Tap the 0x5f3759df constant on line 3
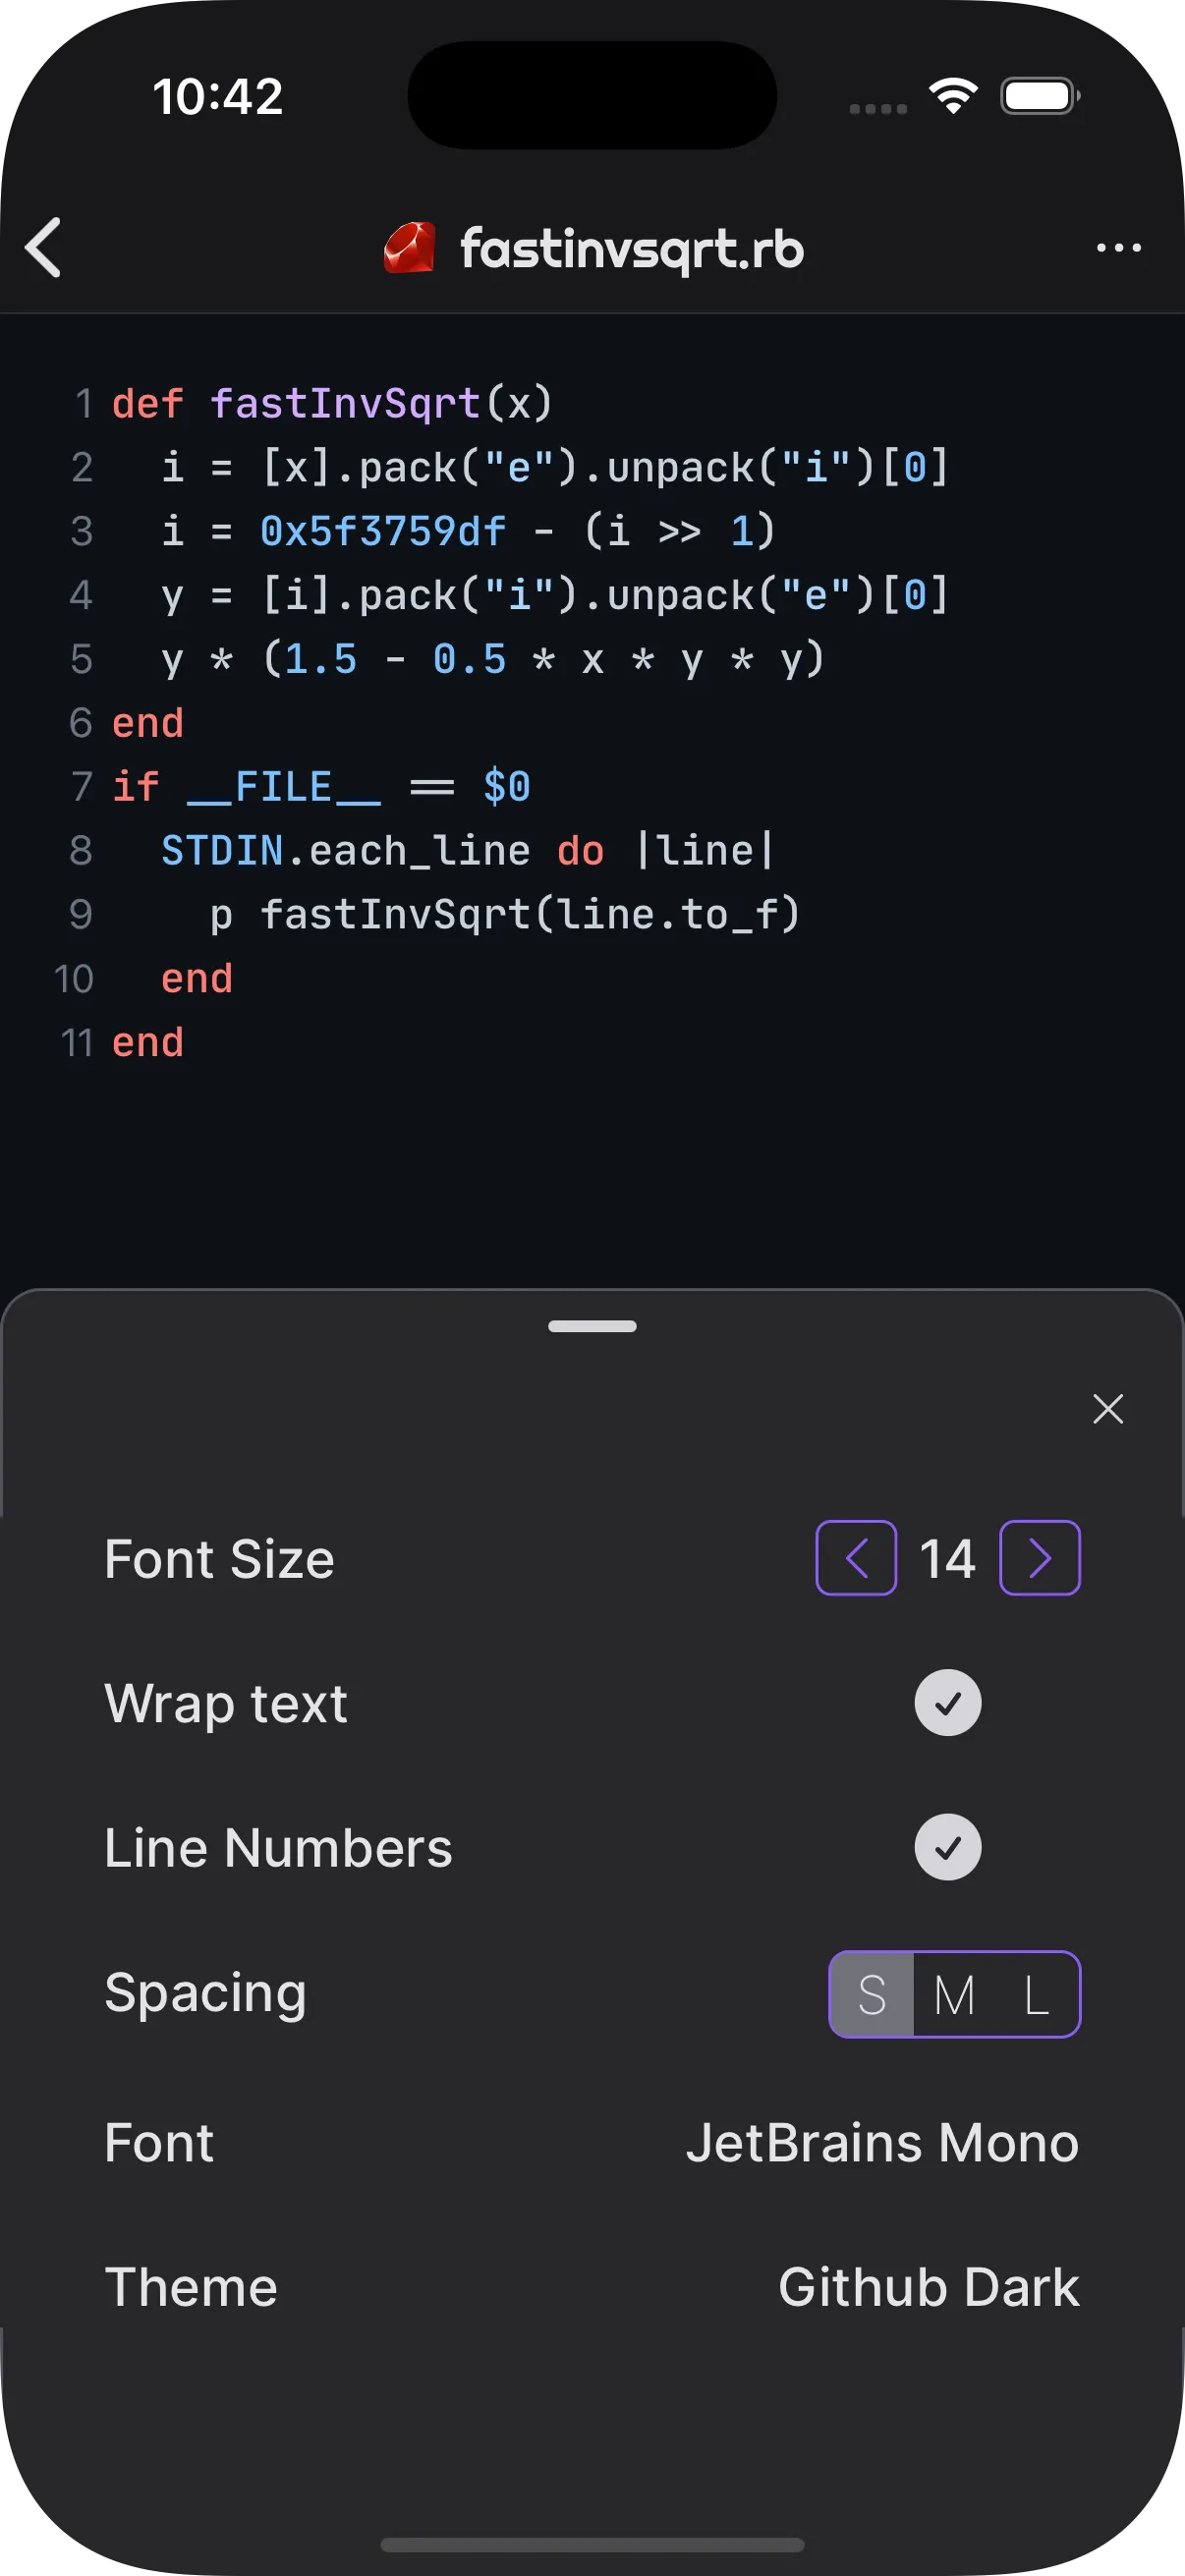 383,531
